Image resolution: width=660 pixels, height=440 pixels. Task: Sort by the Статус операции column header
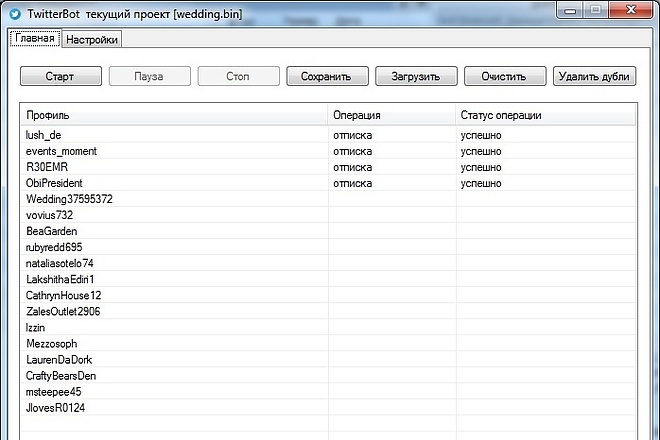pyautogui.click(x=546, y=115)
